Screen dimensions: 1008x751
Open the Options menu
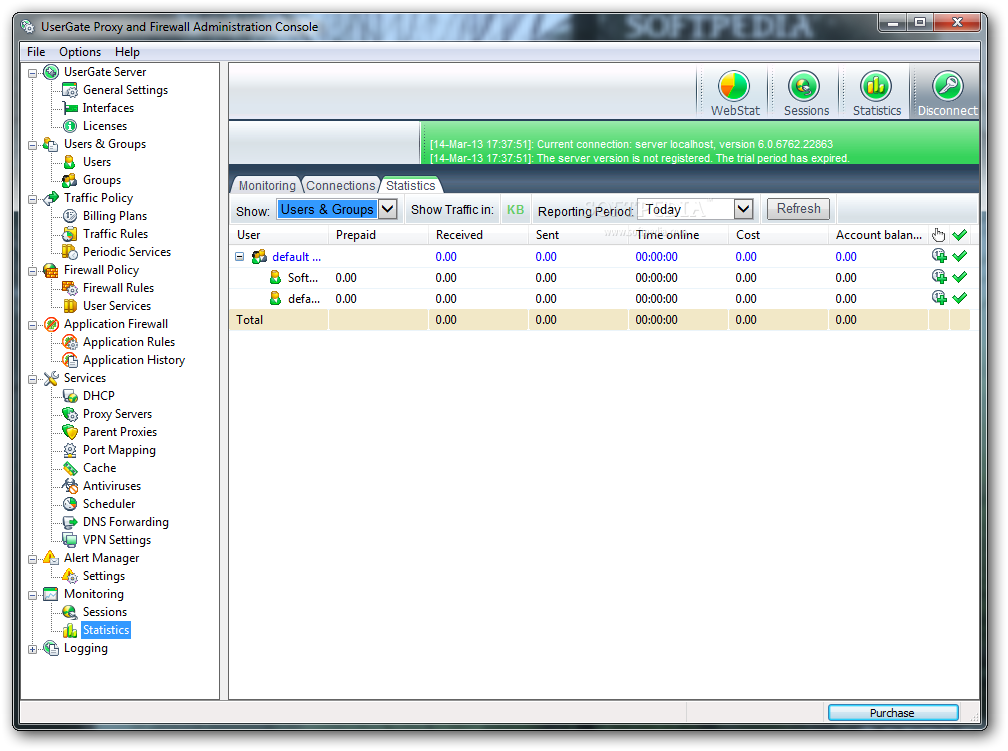(x=80, y=51)
